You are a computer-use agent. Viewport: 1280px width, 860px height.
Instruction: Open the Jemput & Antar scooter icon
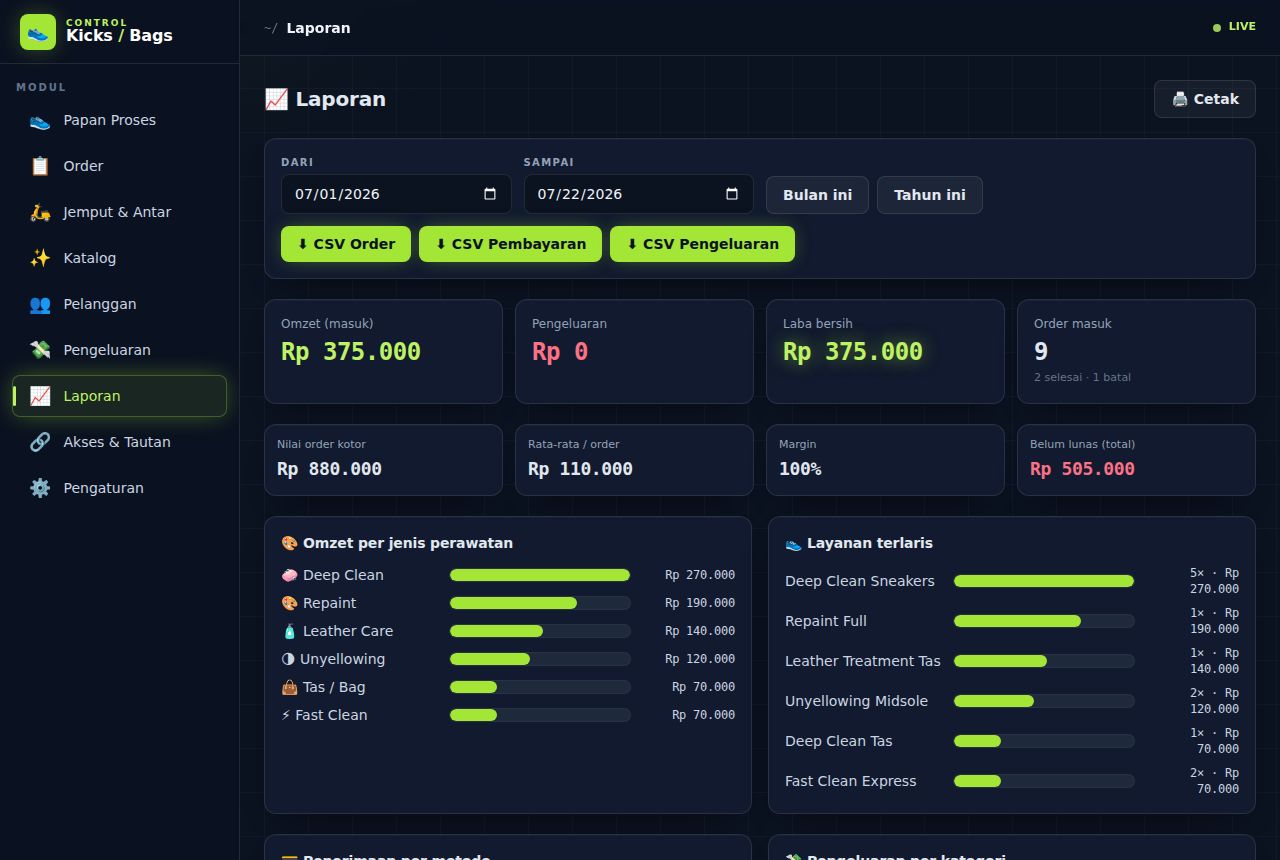[x=40, y=212]
